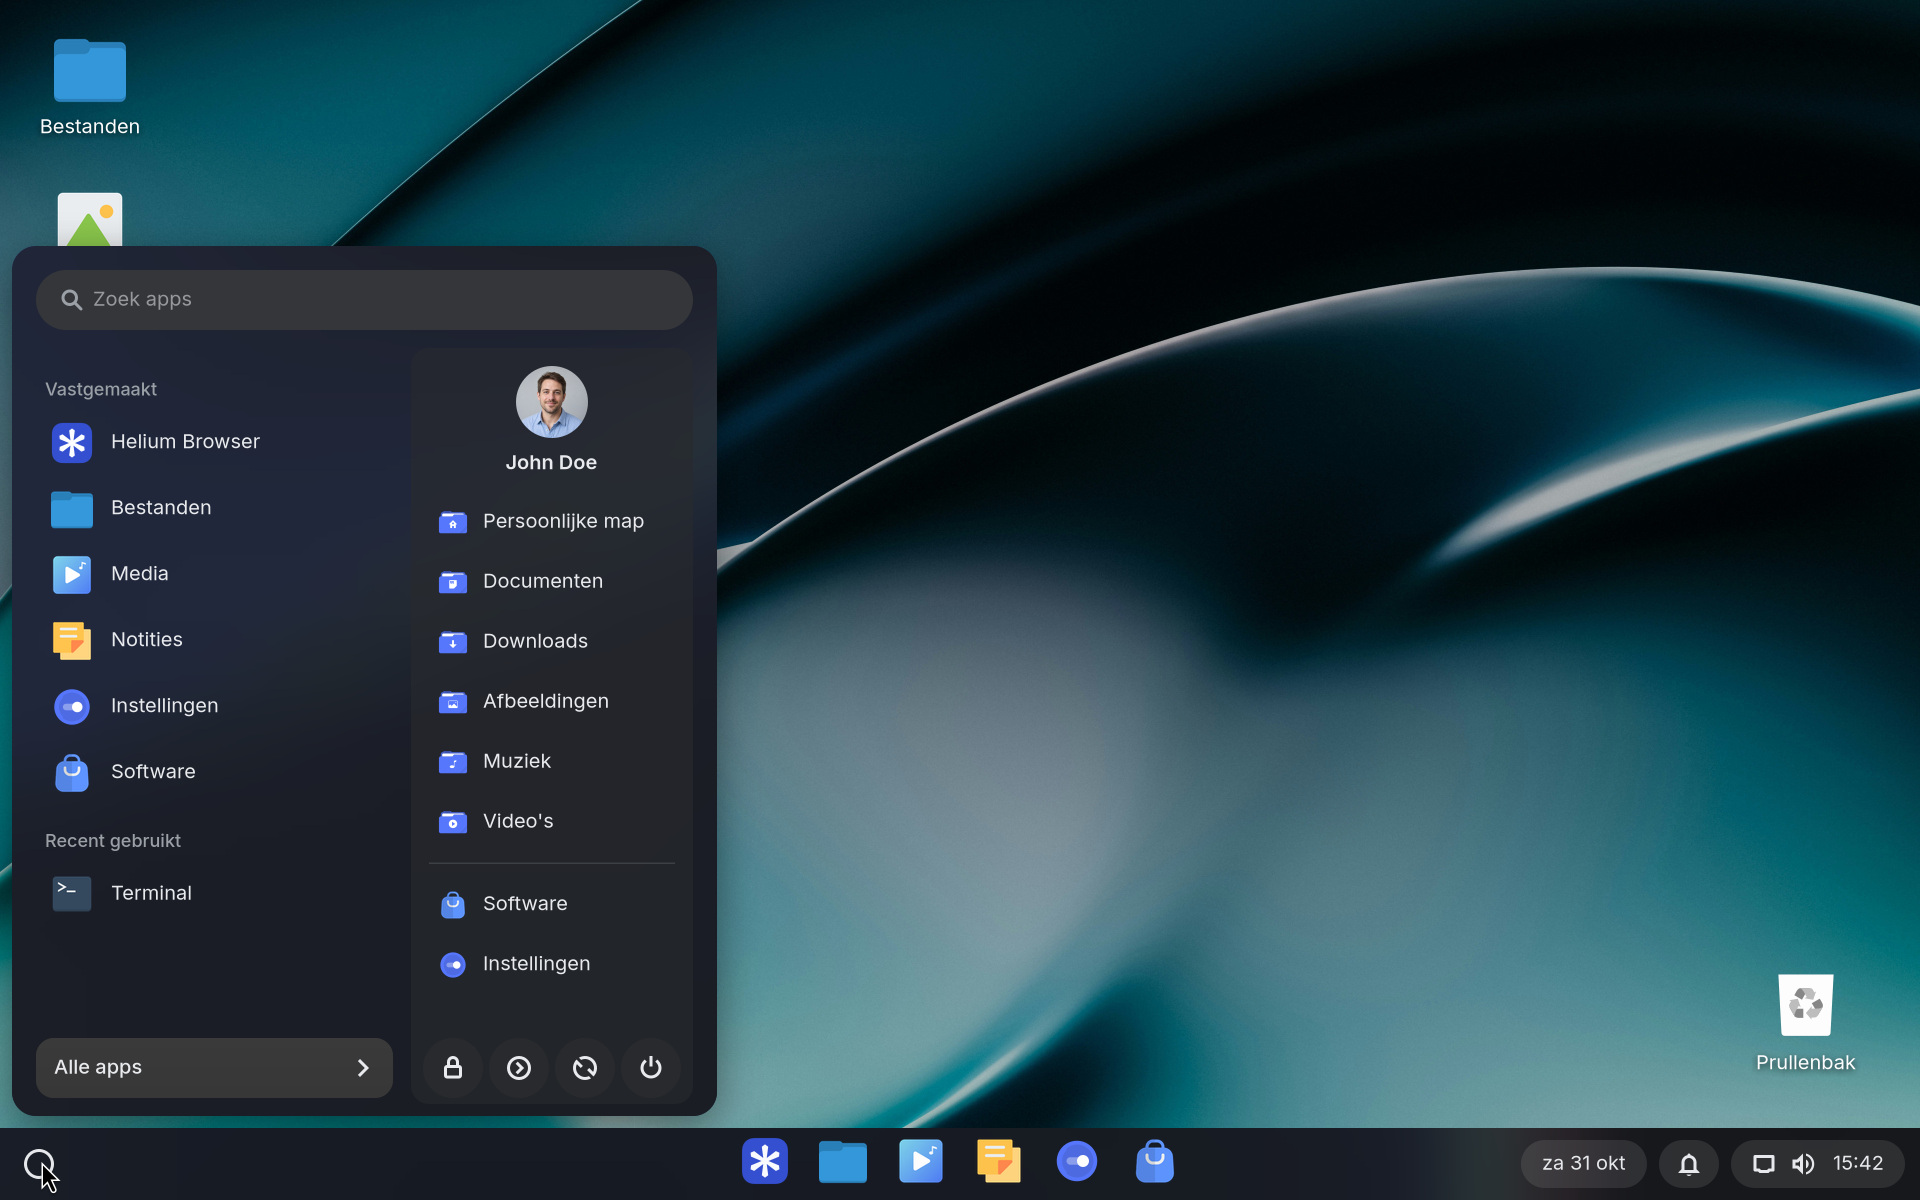The width and height of the screenshot is (1920, 1200).
Task: Lock the screen with the padlock button
Action: coord(453,1068)
